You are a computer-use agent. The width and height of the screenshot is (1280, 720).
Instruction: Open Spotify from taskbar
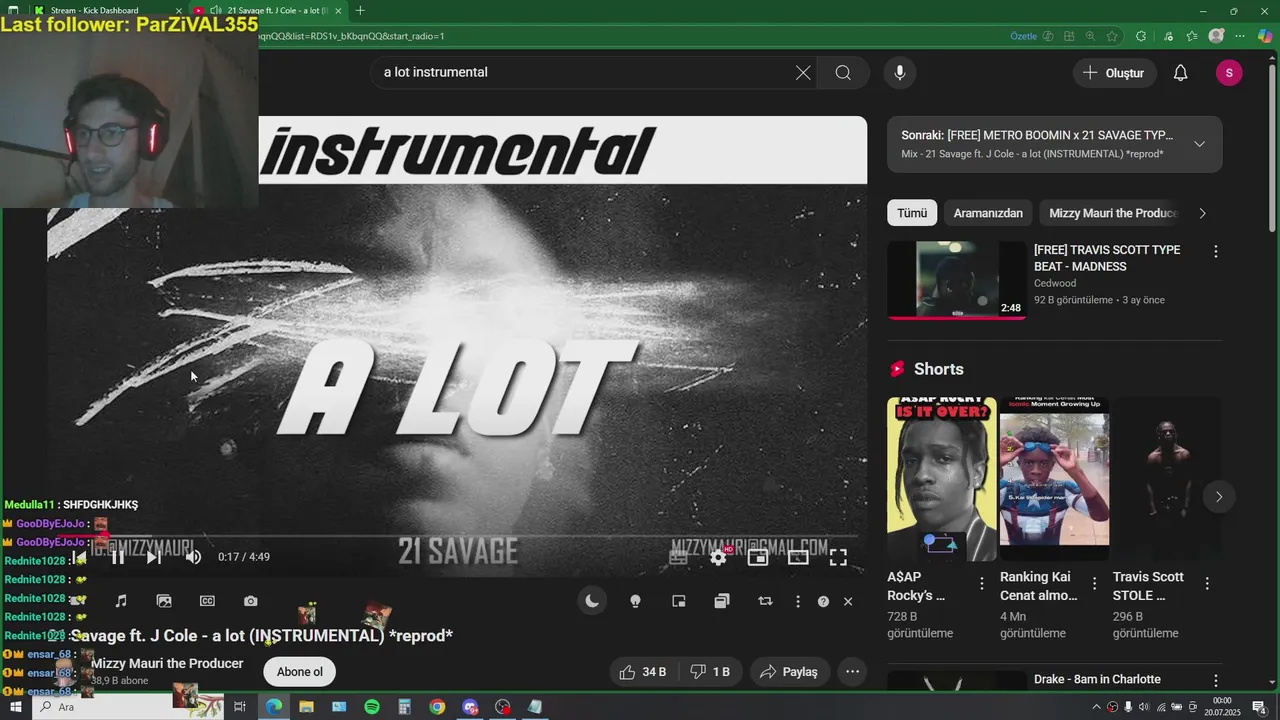tap(372, 707)
